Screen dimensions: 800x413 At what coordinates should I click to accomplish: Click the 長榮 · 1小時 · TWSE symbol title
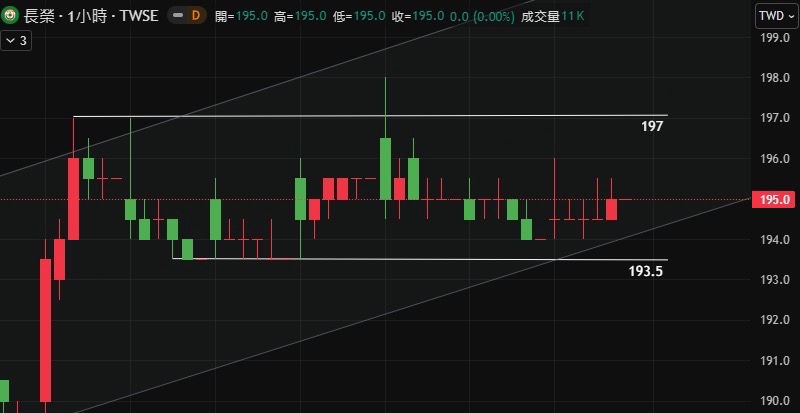(91, 16)
